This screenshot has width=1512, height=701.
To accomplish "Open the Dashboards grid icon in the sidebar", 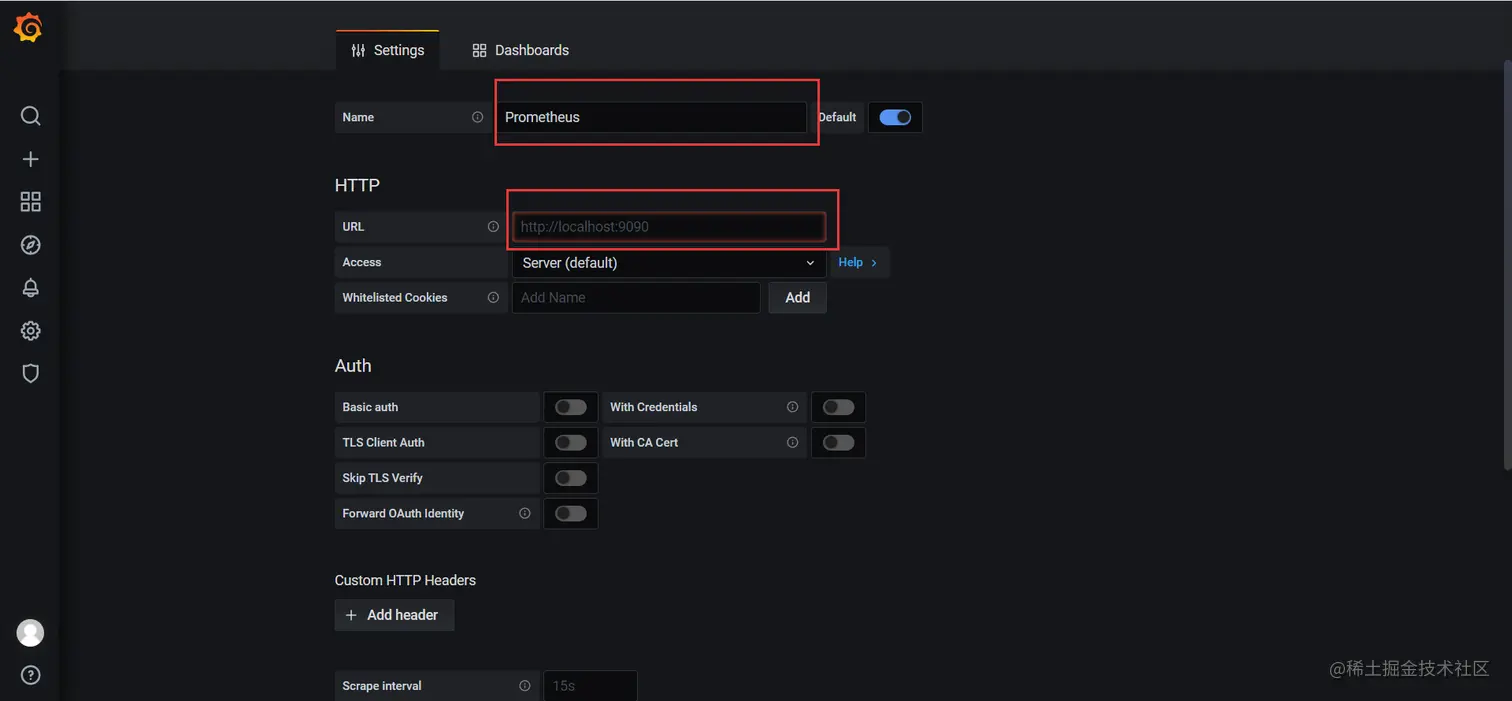I will pyautogui.click(x=31, y=202).
